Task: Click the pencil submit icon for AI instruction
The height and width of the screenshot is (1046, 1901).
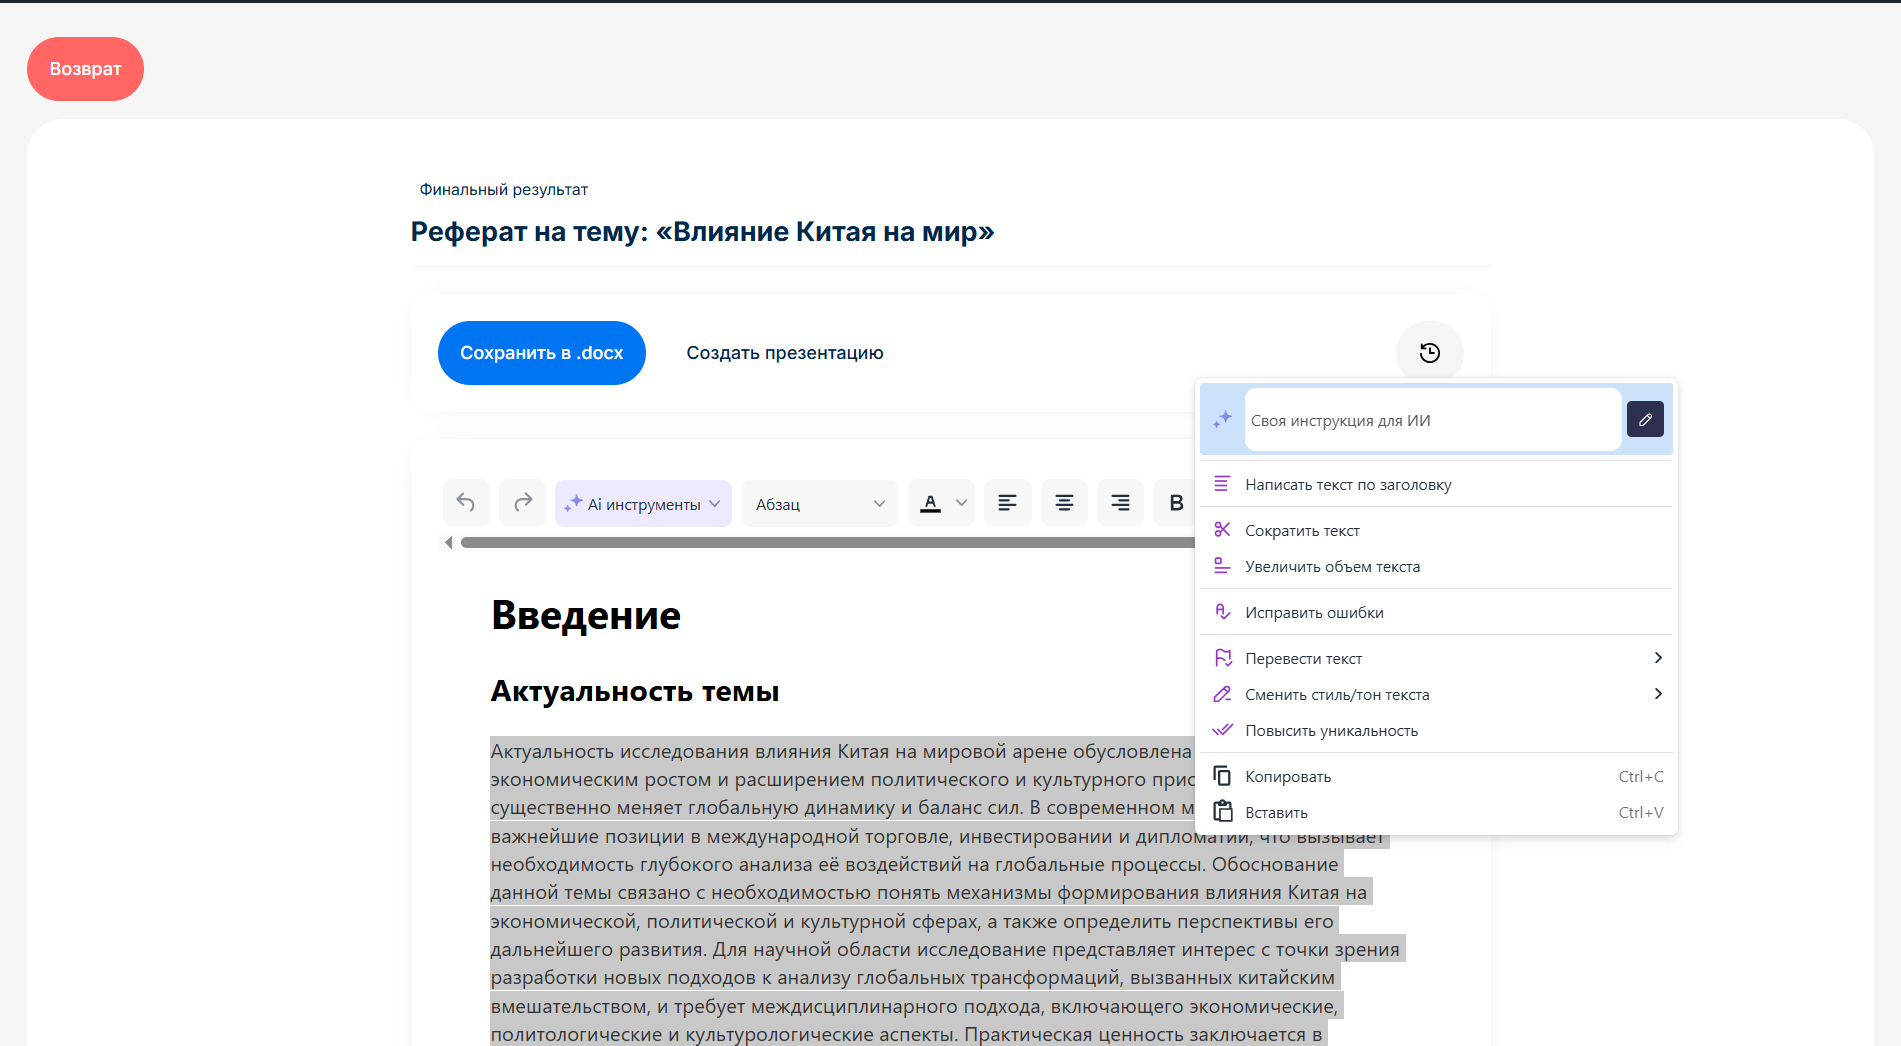Action: coord(1645,420)
